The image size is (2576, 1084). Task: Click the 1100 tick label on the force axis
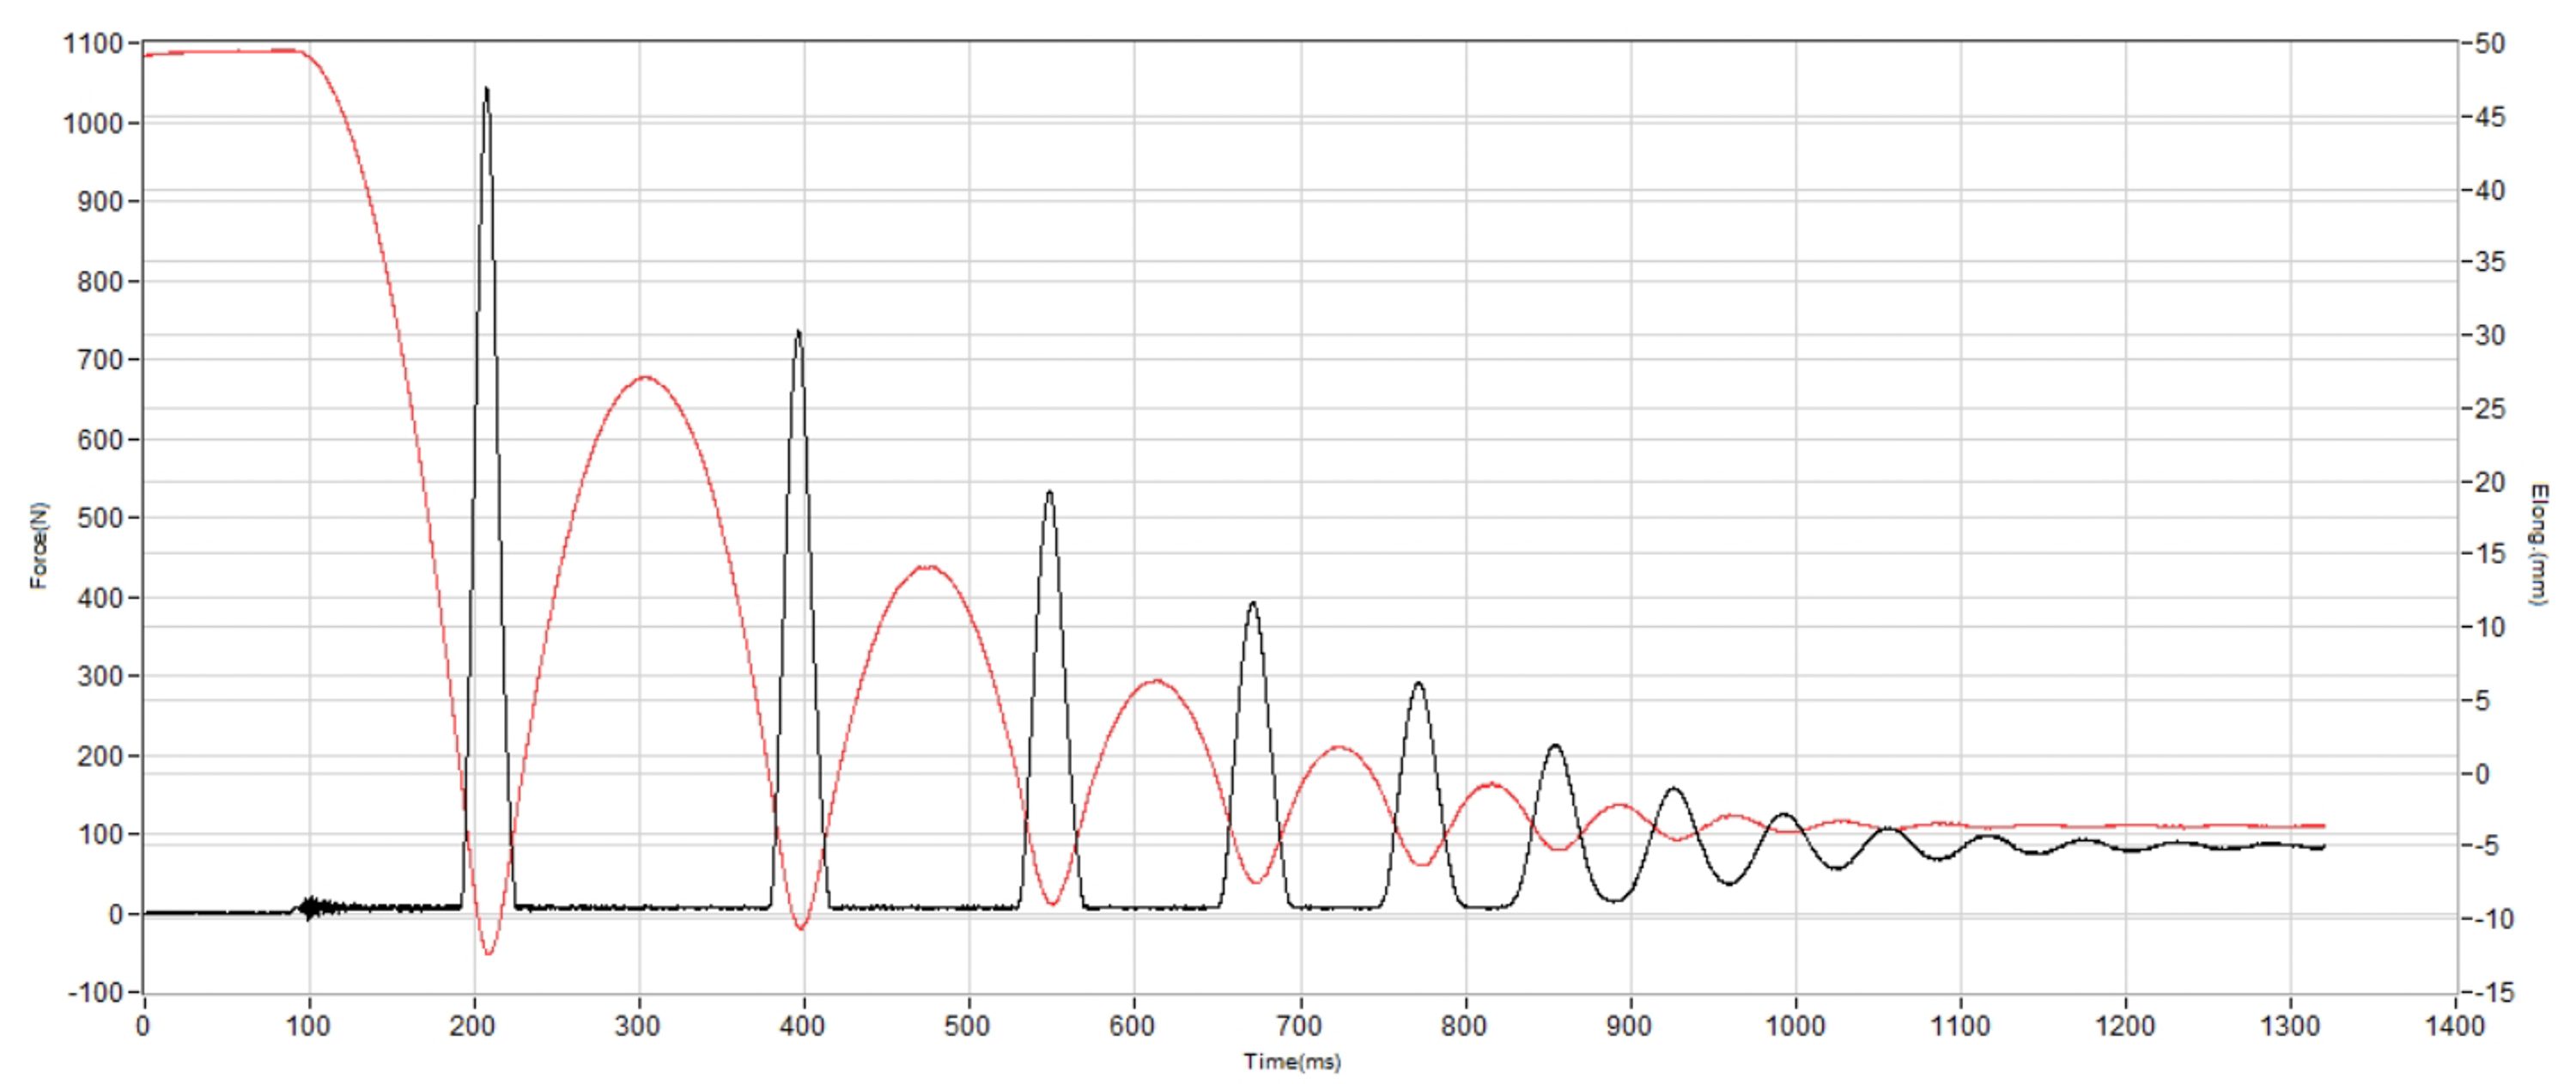point(92,44)
